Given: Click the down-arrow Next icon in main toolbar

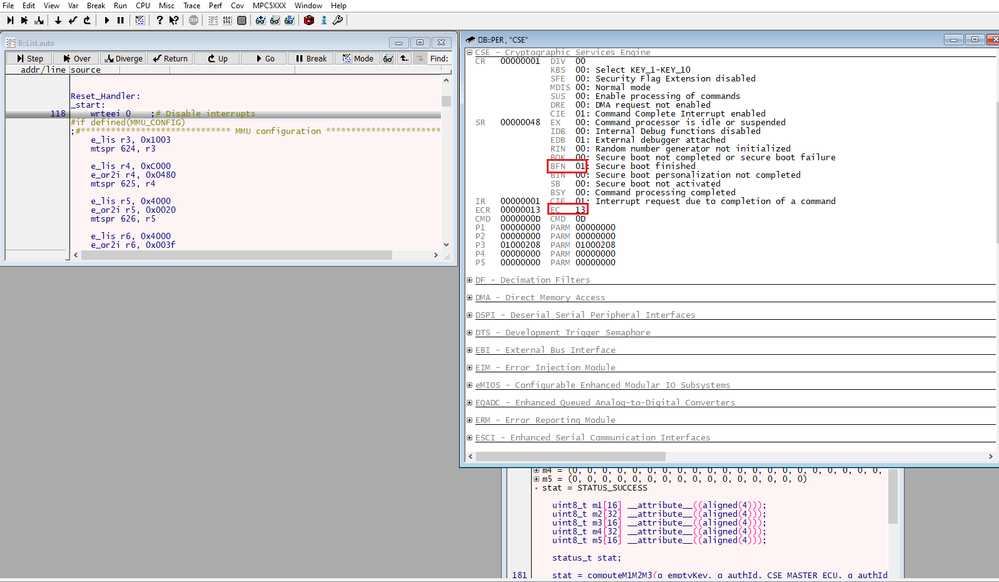Looking at the screenshot, I should [x=58, y=20].
